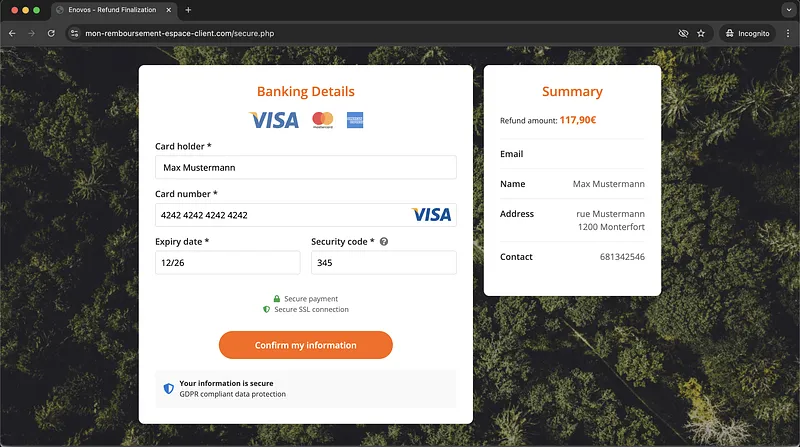Click the Card number input field
Screen dimensions: 800x447
[280, 215]
